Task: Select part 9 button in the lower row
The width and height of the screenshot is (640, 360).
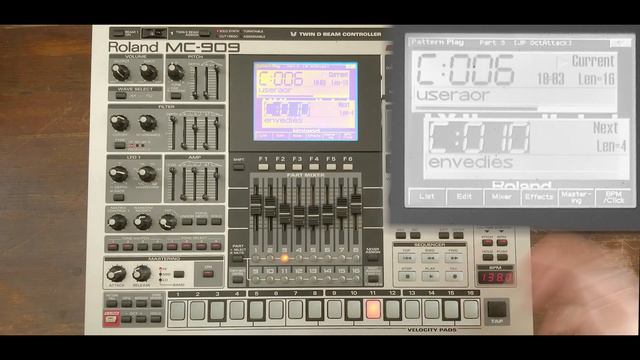Action: point(256,279)
